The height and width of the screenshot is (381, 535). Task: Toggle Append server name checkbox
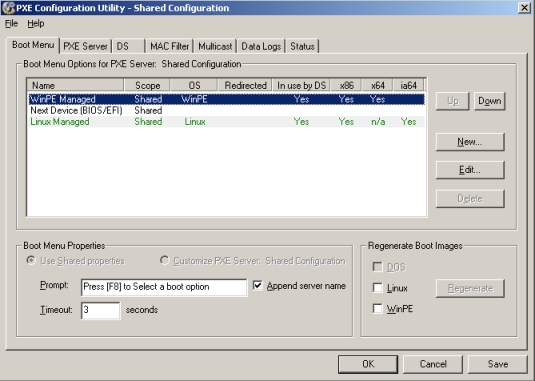click(258, 285)
